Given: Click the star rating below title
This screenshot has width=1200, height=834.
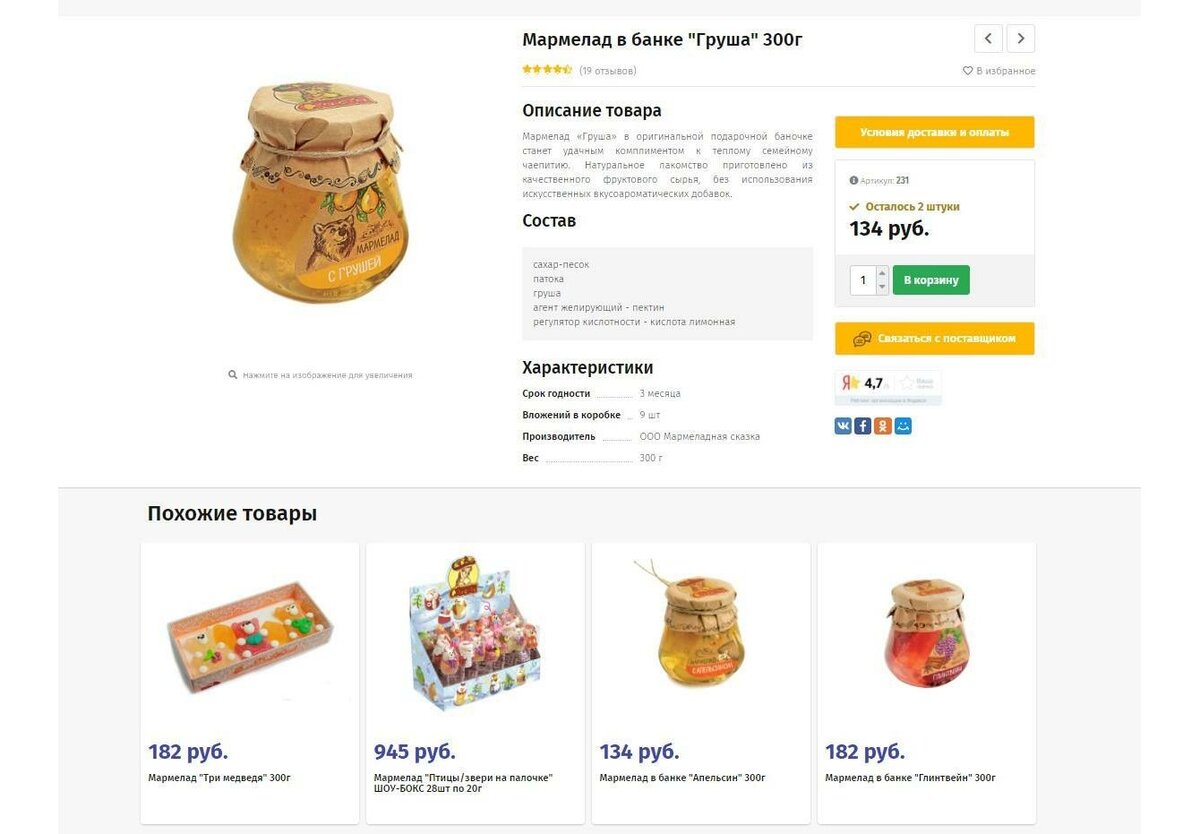Looking at the screenshot, I should (x=547, y=70).
